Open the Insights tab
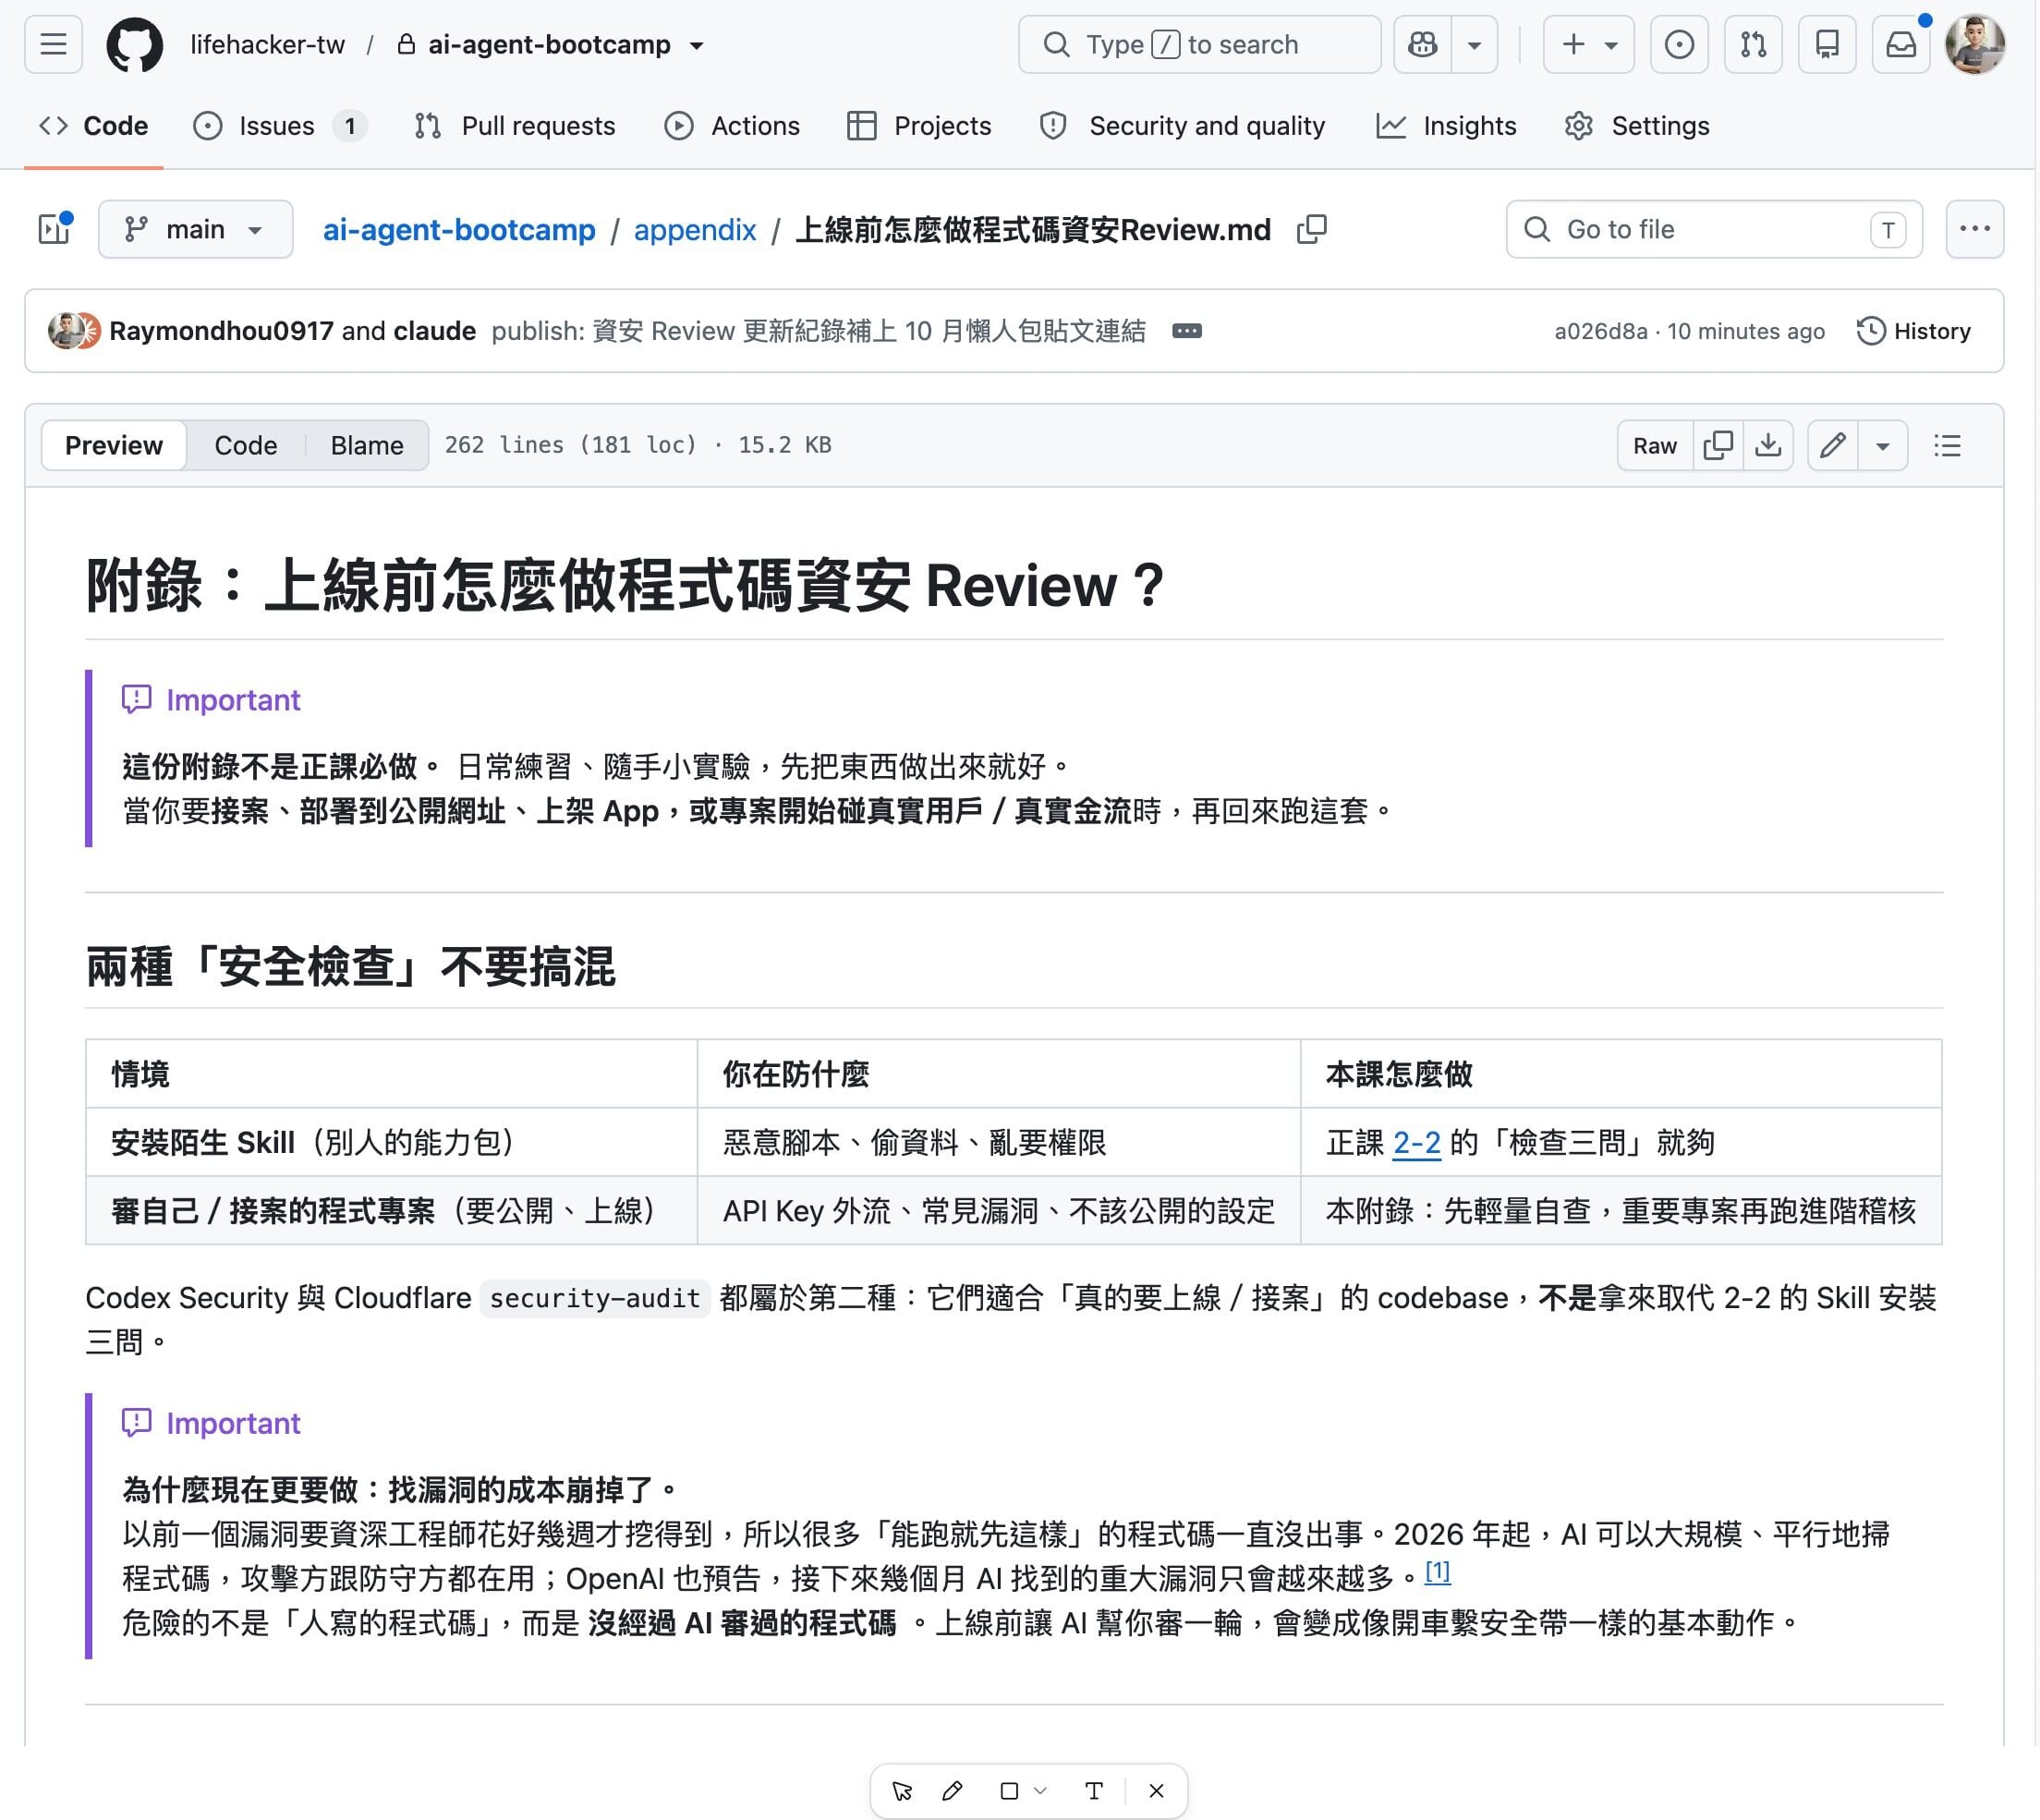The height and width of the screenshot is (1820, 2040). click(1446, 126)
